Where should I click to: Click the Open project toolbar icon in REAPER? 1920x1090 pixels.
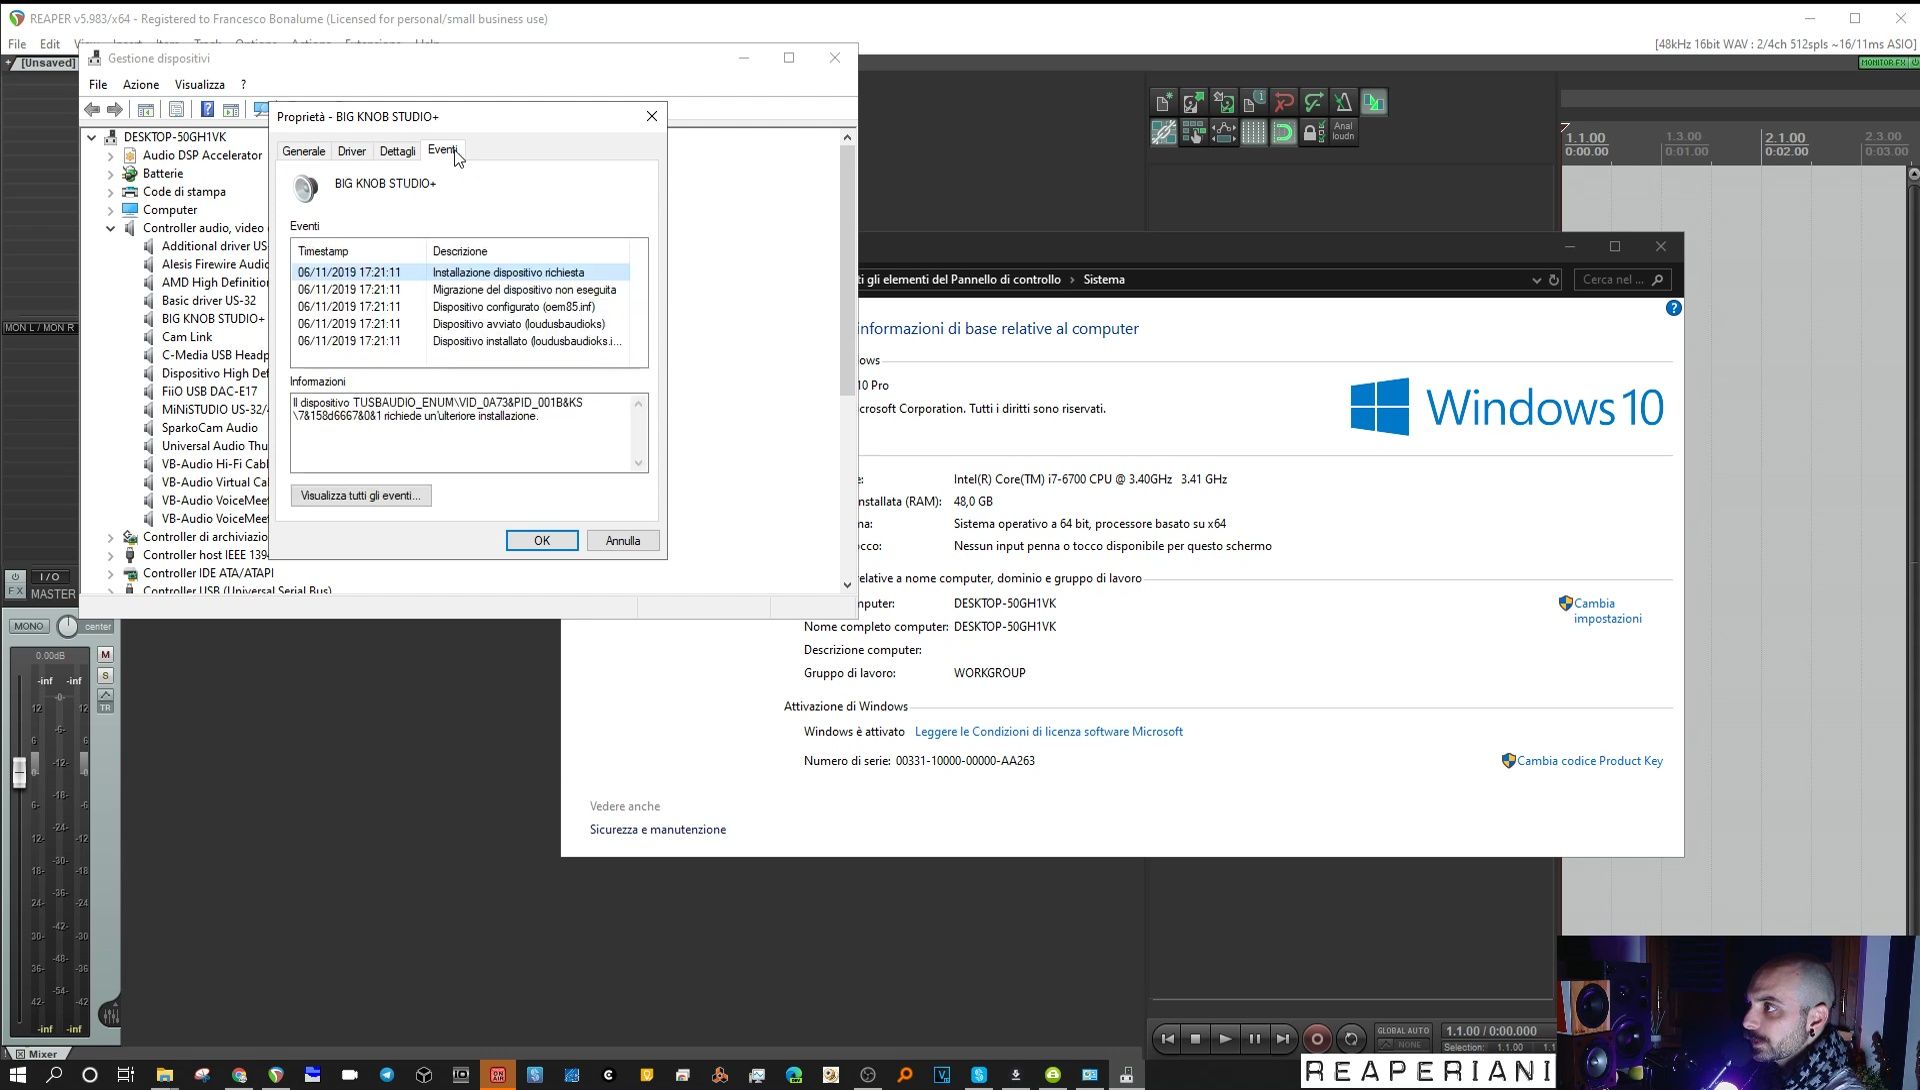pos(1193,102)
